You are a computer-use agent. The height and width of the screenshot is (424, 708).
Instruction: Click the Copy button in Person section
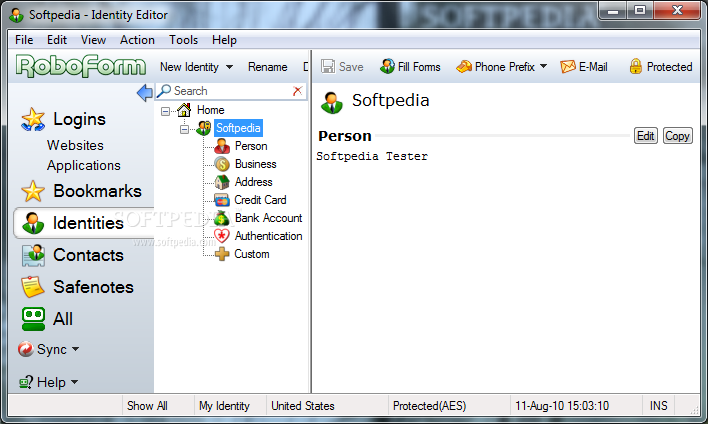point(677,136)
